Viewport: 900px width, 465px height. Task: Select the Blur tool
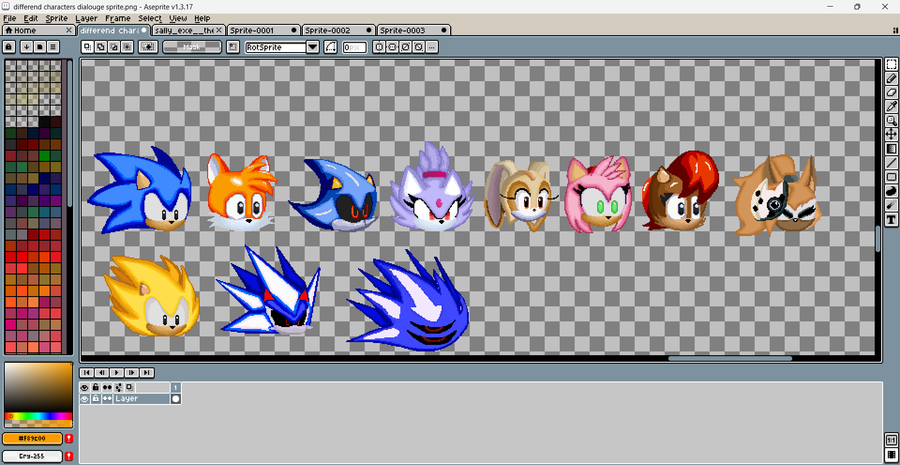(x=891, y=205)
